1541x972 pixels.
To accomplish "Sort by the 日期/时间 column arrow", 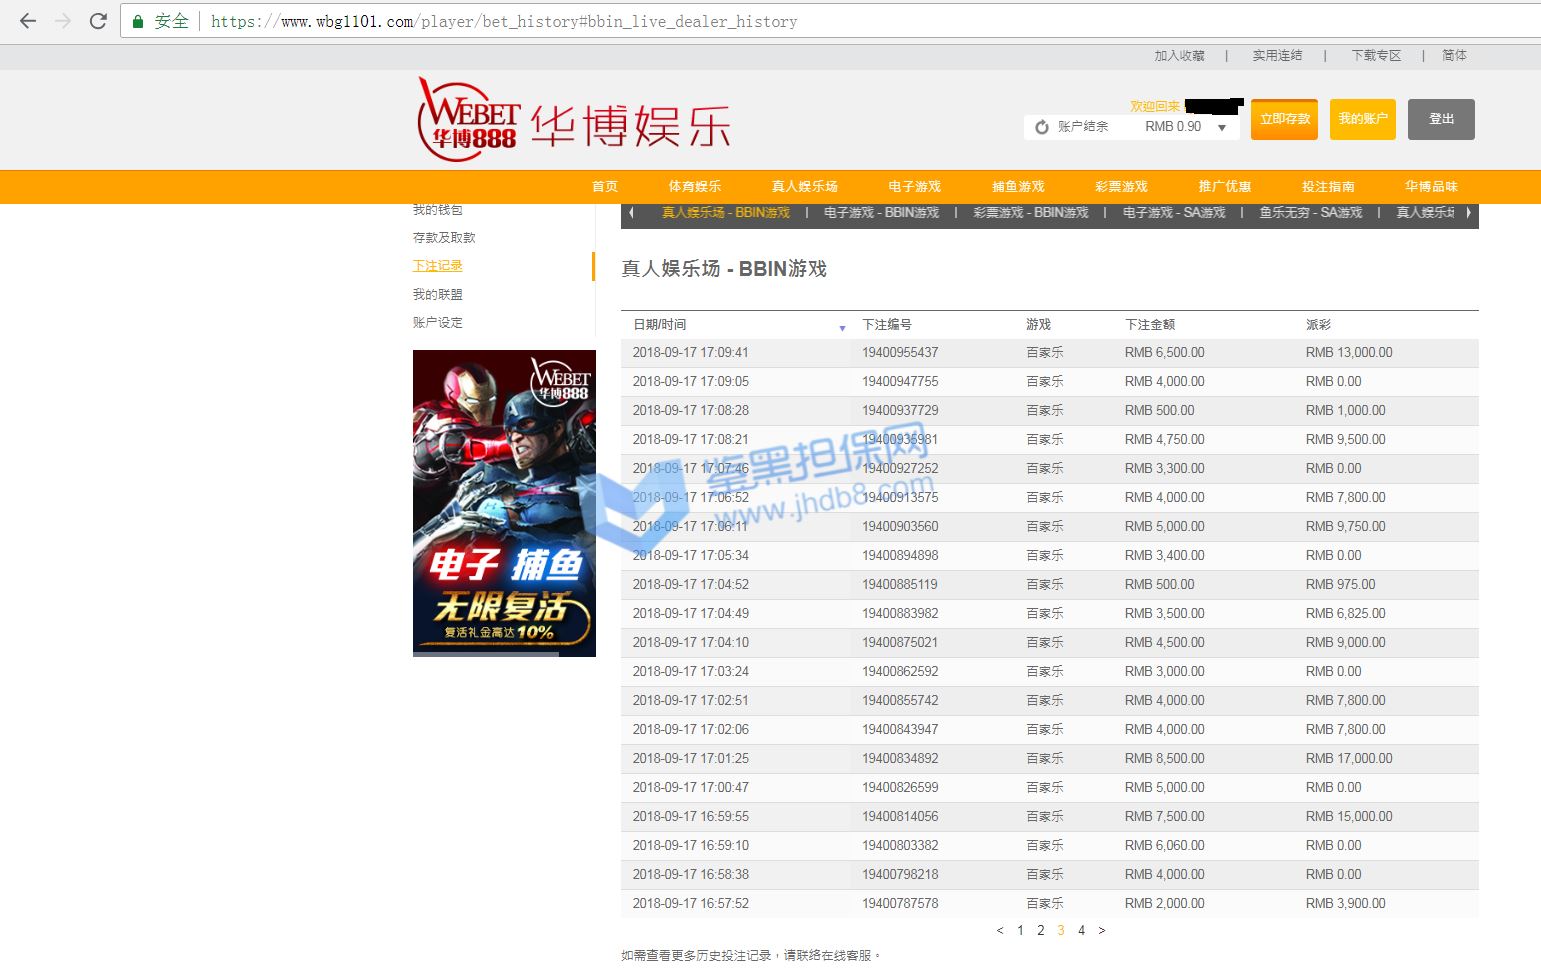I will click(842, 328).
